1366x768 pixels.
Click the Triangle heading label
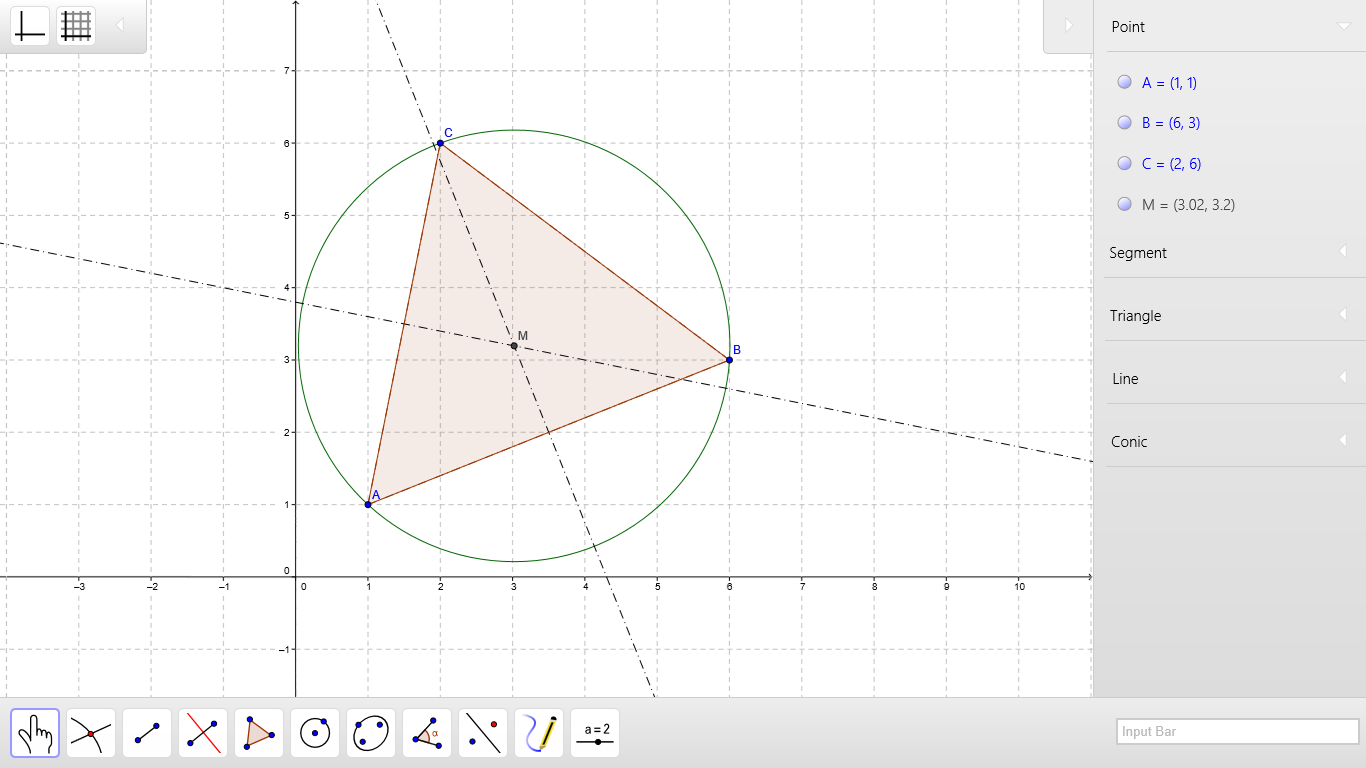(1135, 316)
